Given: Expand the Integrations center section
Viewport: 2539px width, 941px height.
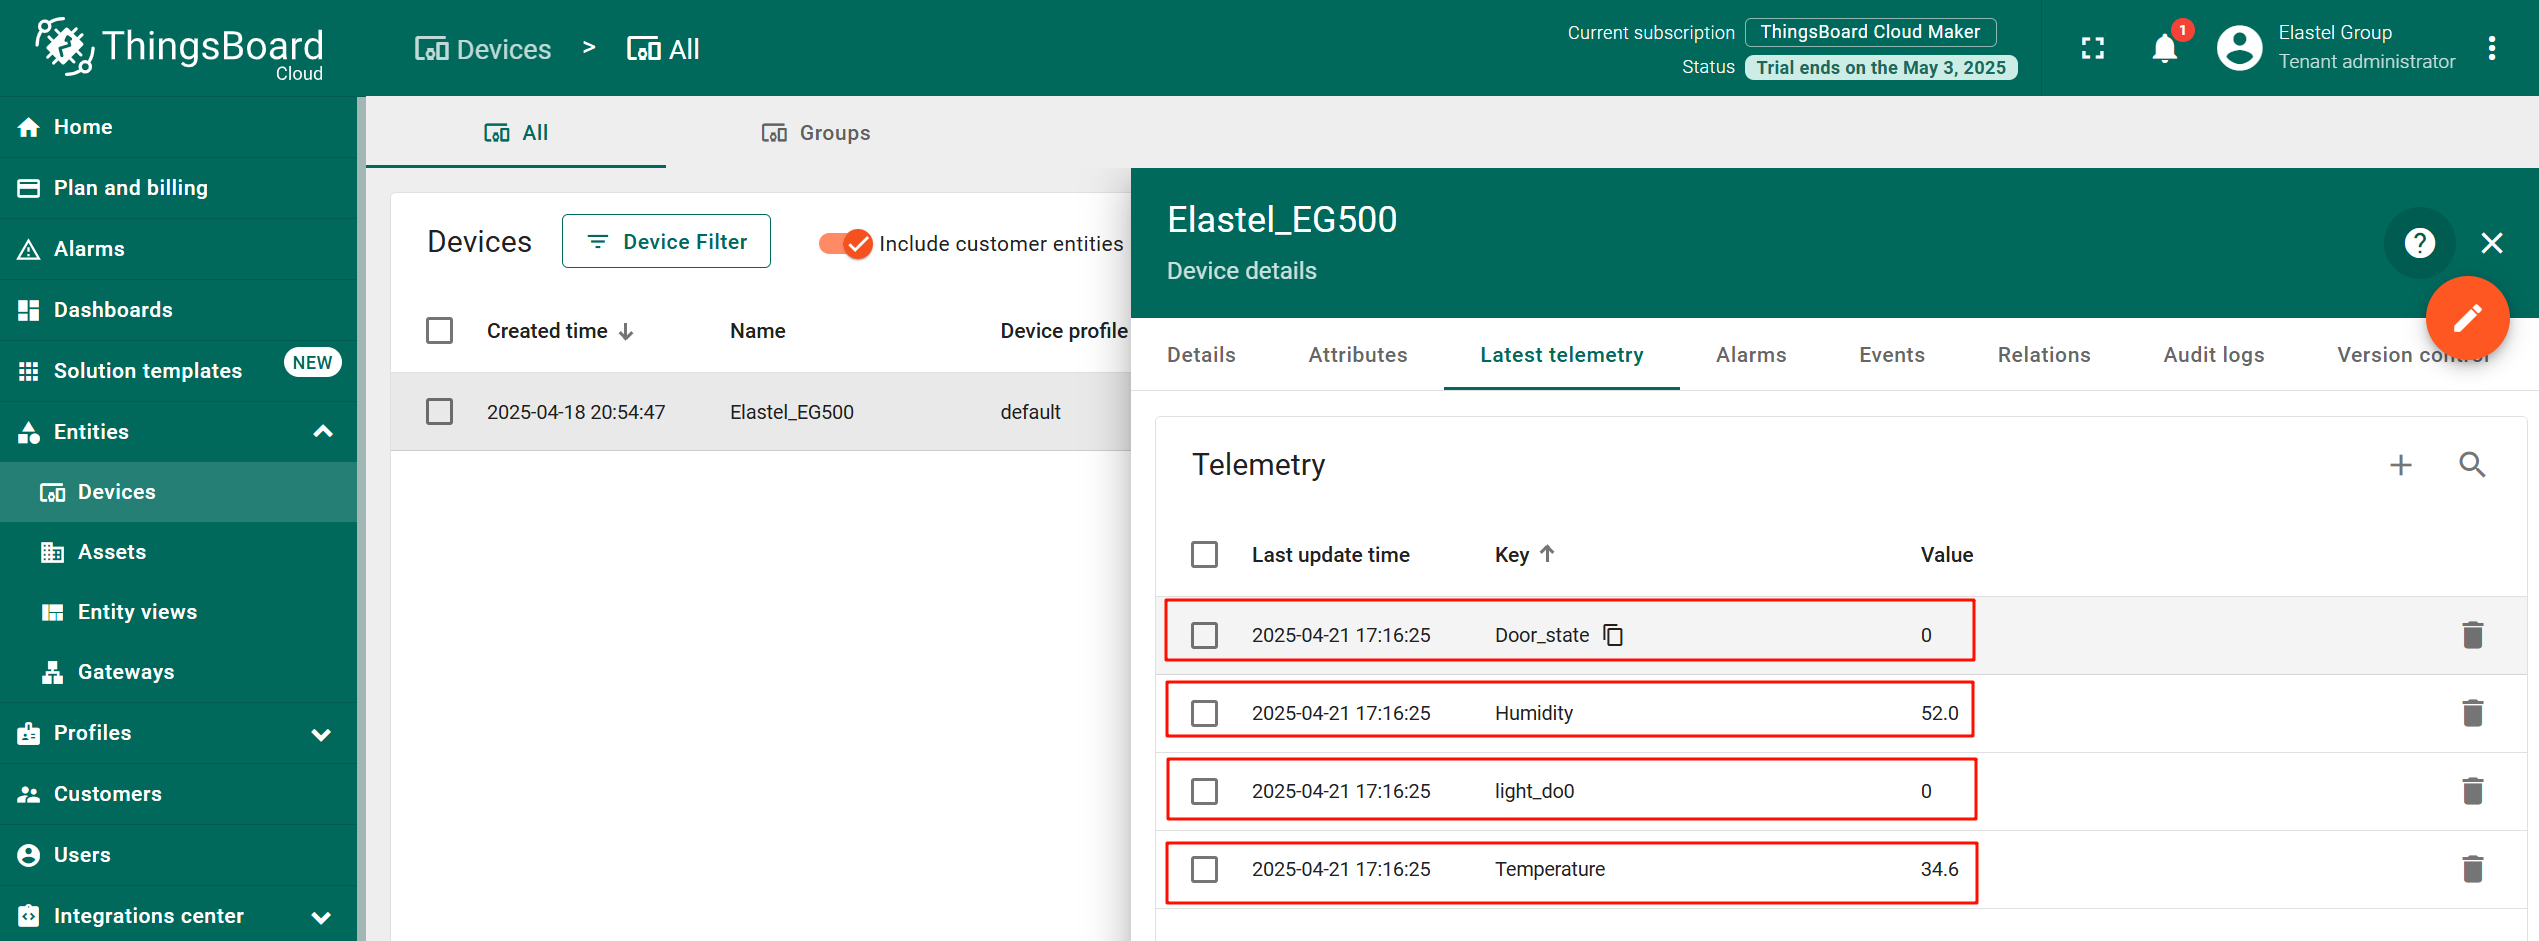Looking at the screenshot, I should pos(320,916).
